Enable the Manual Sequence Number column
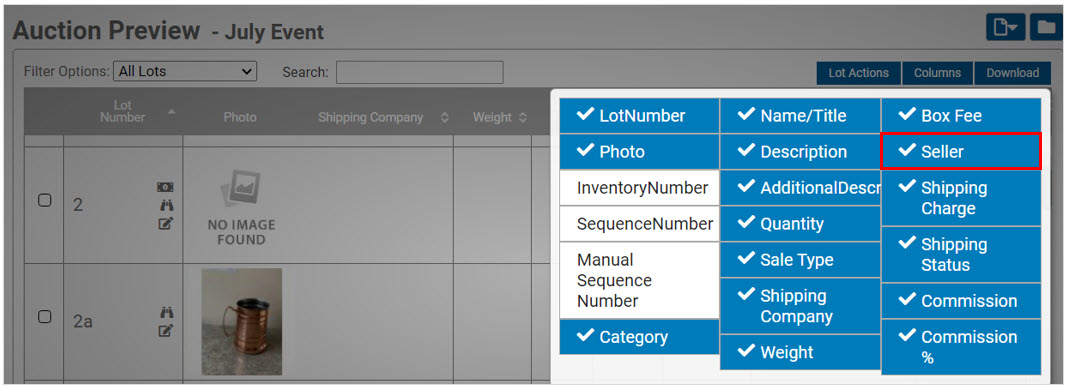1067x388 pixels. coord(639,280)
